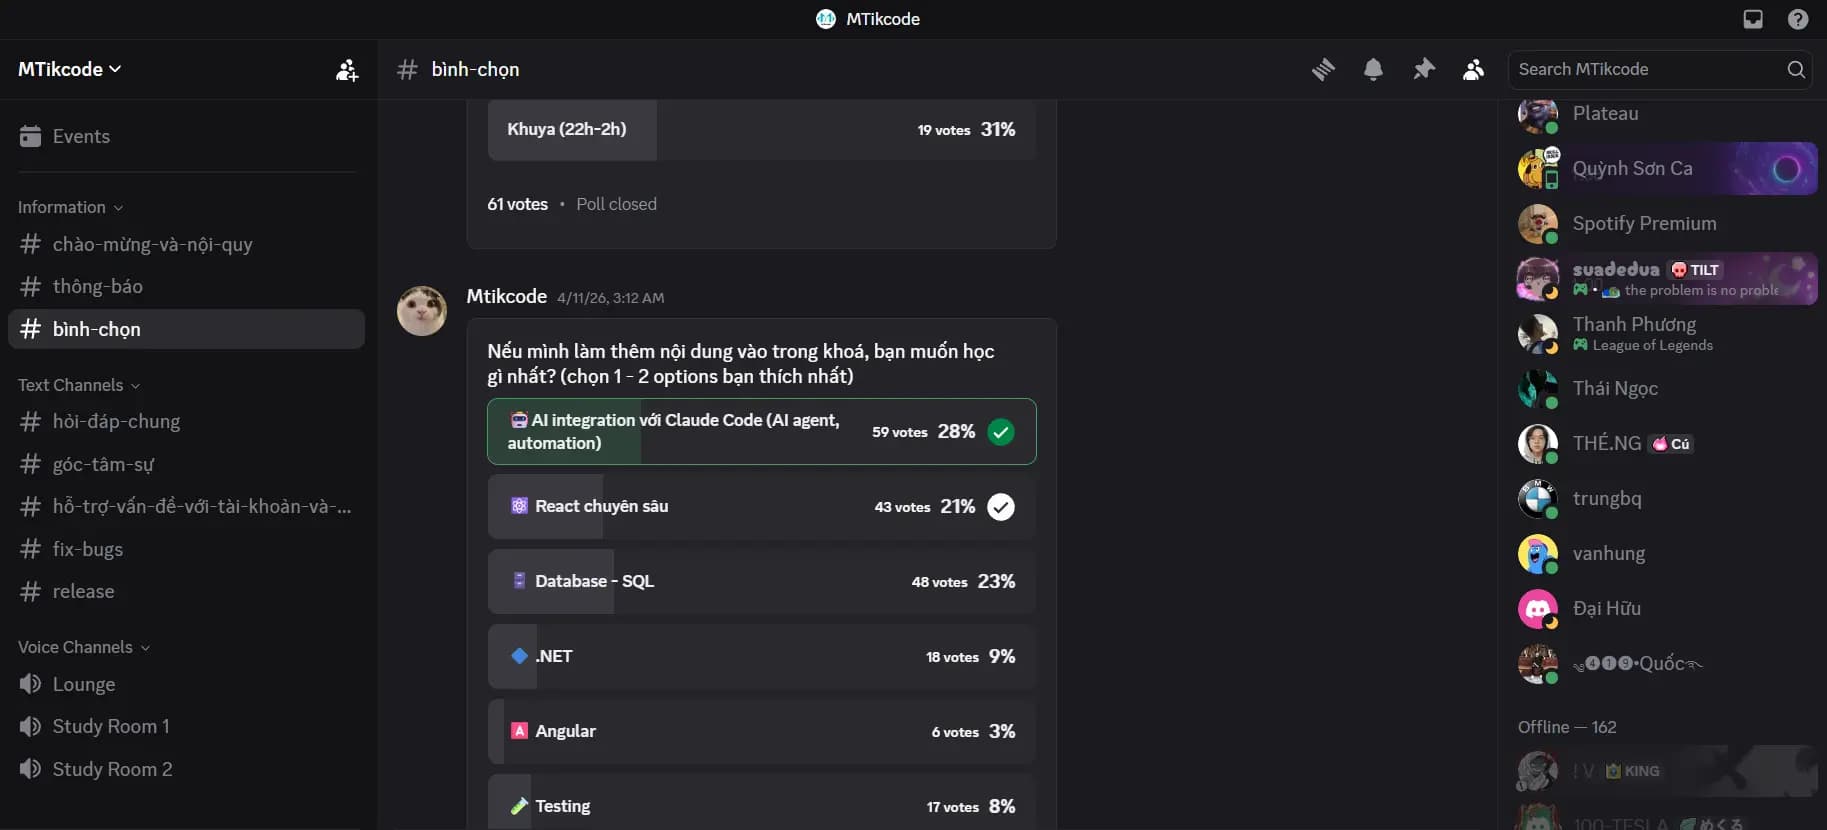The width and height of the screenshot is (1827, 830).
Task: Open the Events item in sidebar
Action: [186, 136]
